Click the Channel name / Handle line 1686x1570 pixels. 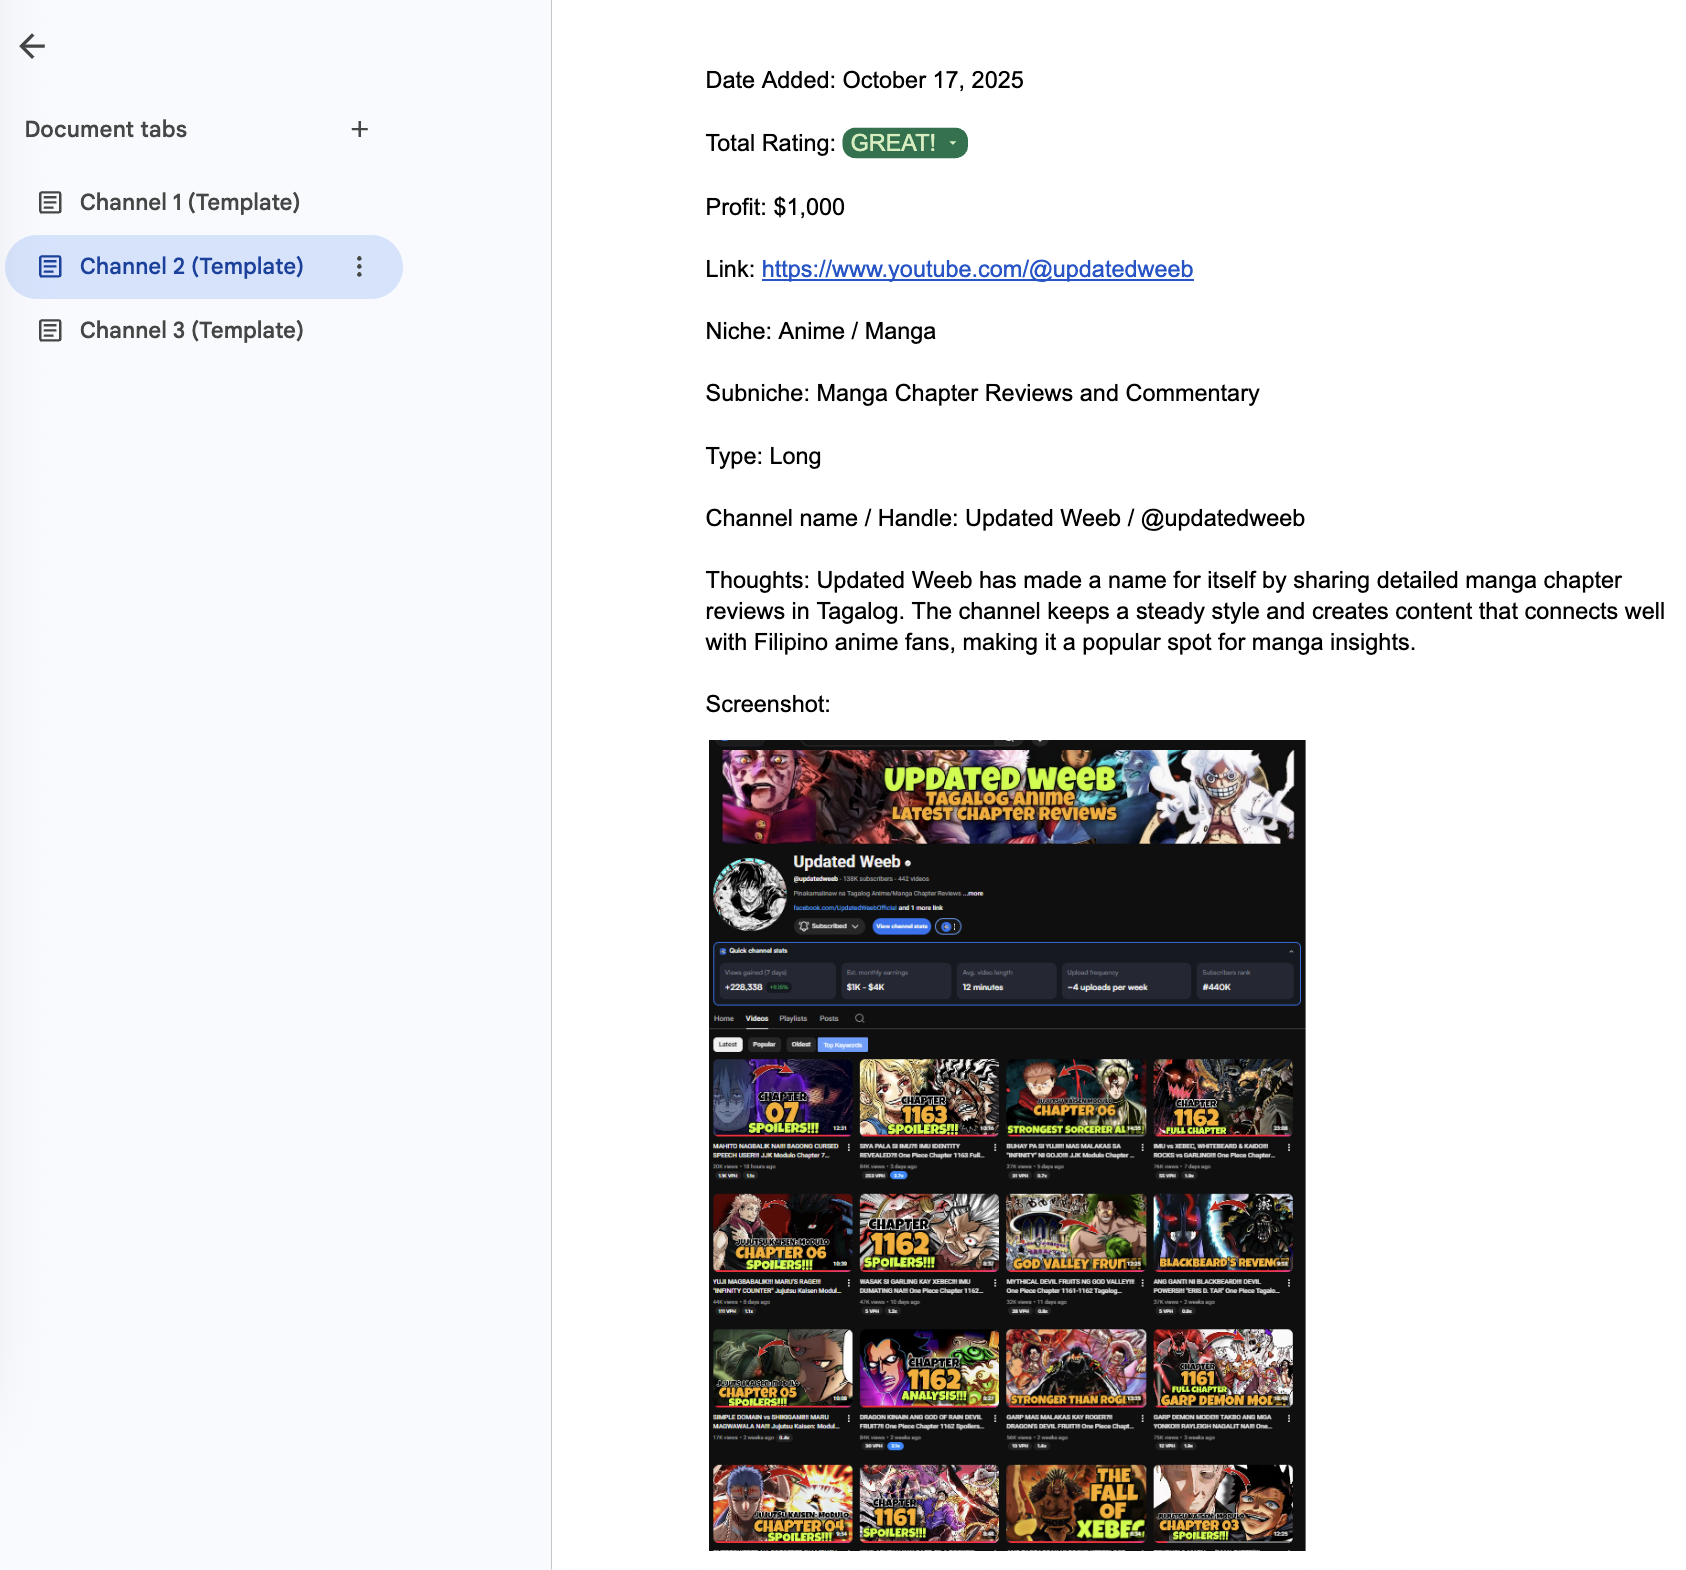[1005, 518]
